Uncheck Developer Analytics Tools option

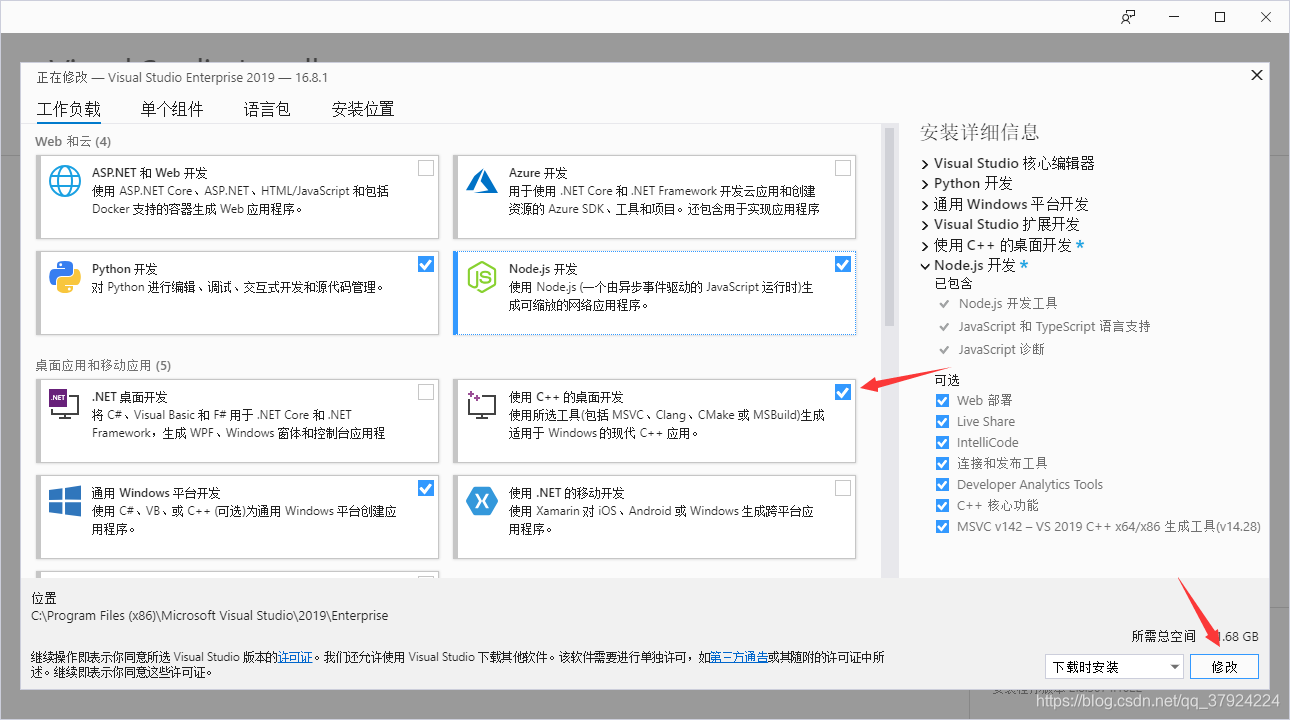[942, 484]
